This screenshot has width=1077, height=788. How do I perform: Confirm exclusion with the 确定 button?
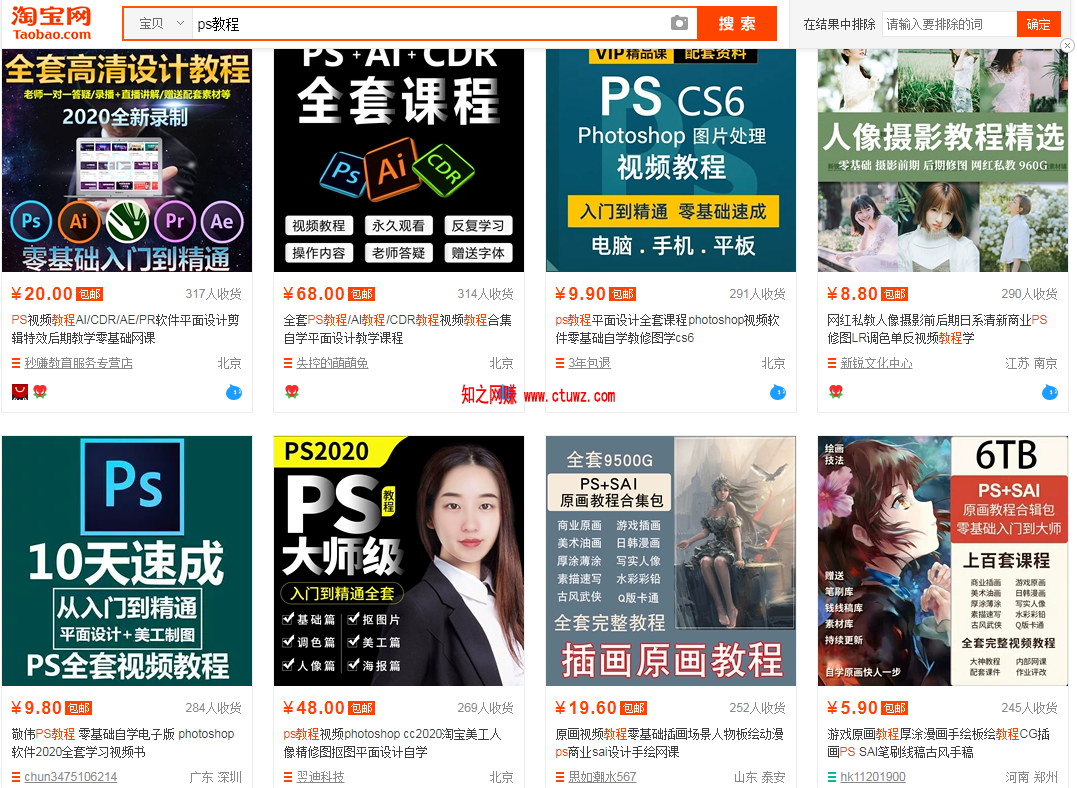click(1039, 24)
